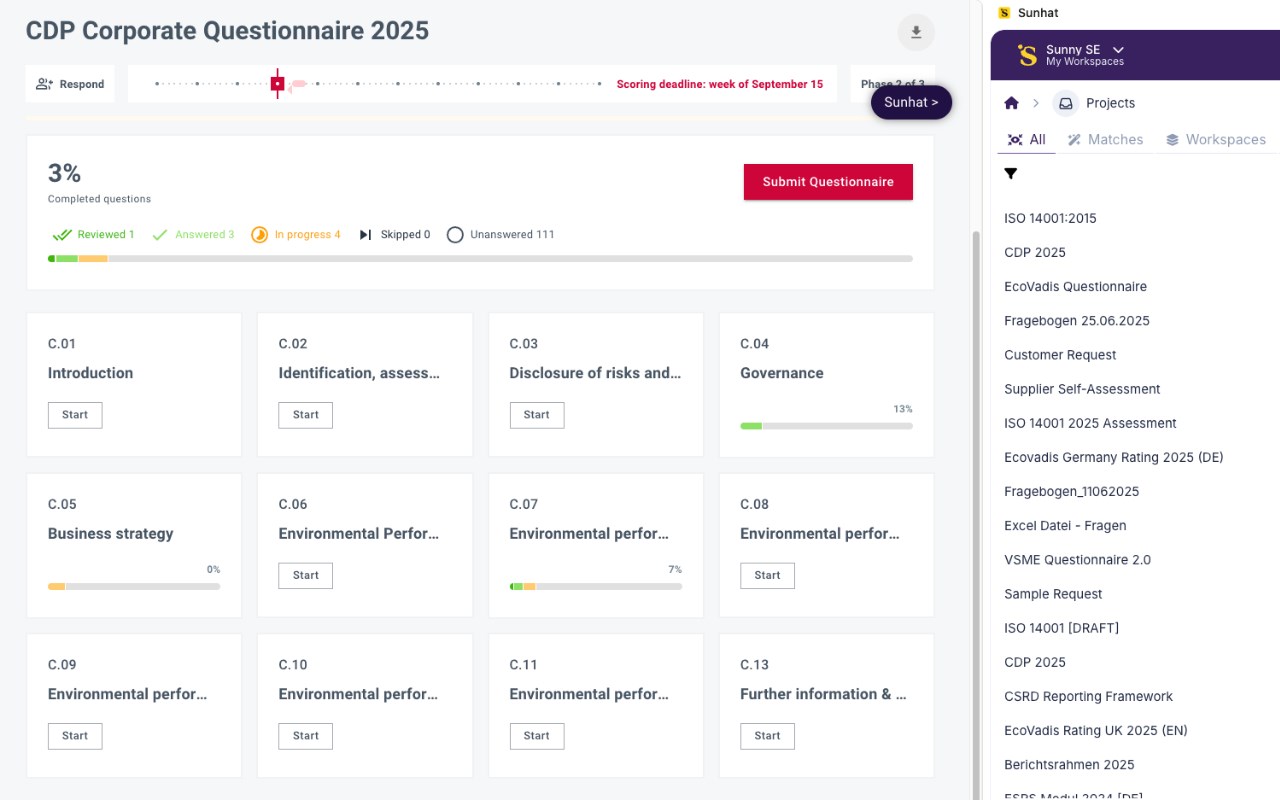
Task: Click the C.04 Governance progress bar
Action: [x=826, y=426]
